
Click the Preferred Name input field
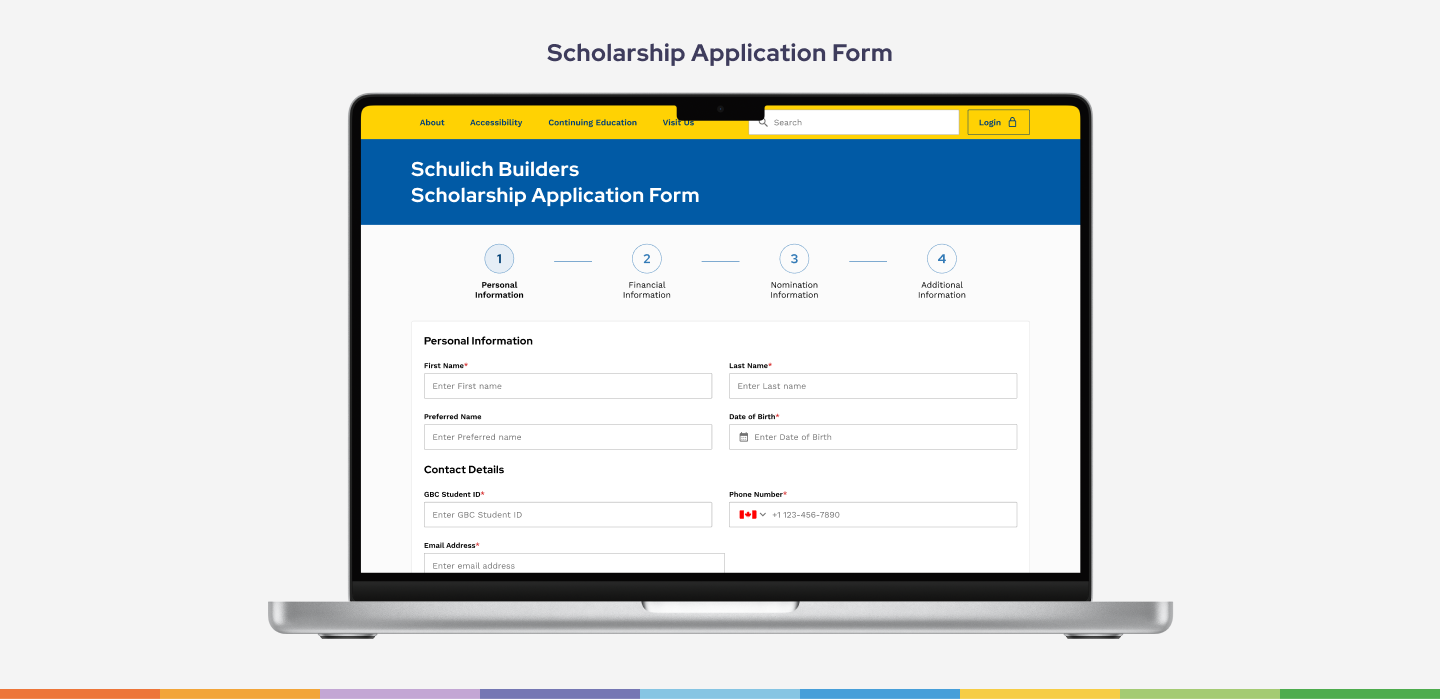(568, 437)
